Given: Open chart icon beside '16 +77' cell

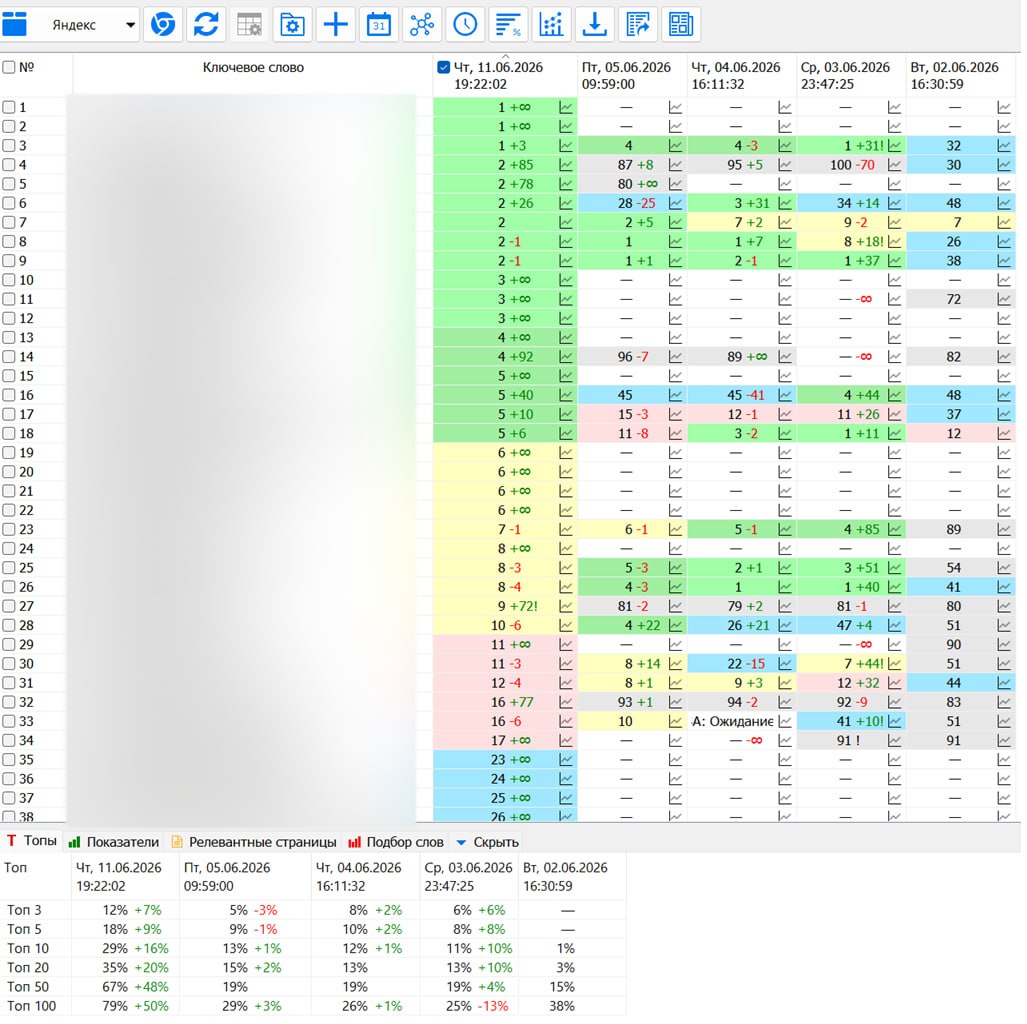Looking at the screenshot, I should pos(566,702).
